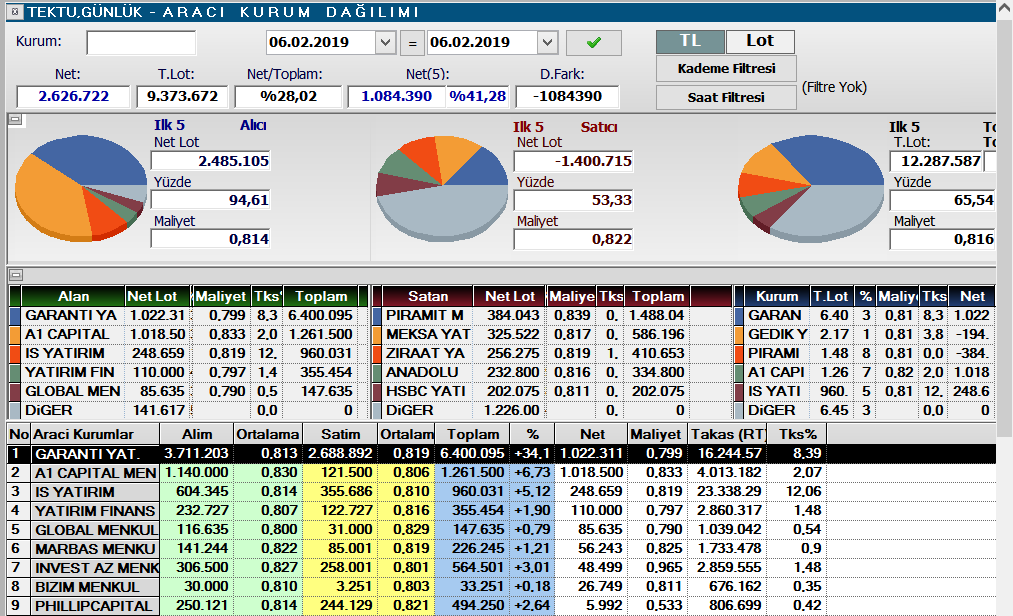The height and width of the screenshot is (616, 1013).
Task: Sort buyers by Alan column header
Action: 74,297
